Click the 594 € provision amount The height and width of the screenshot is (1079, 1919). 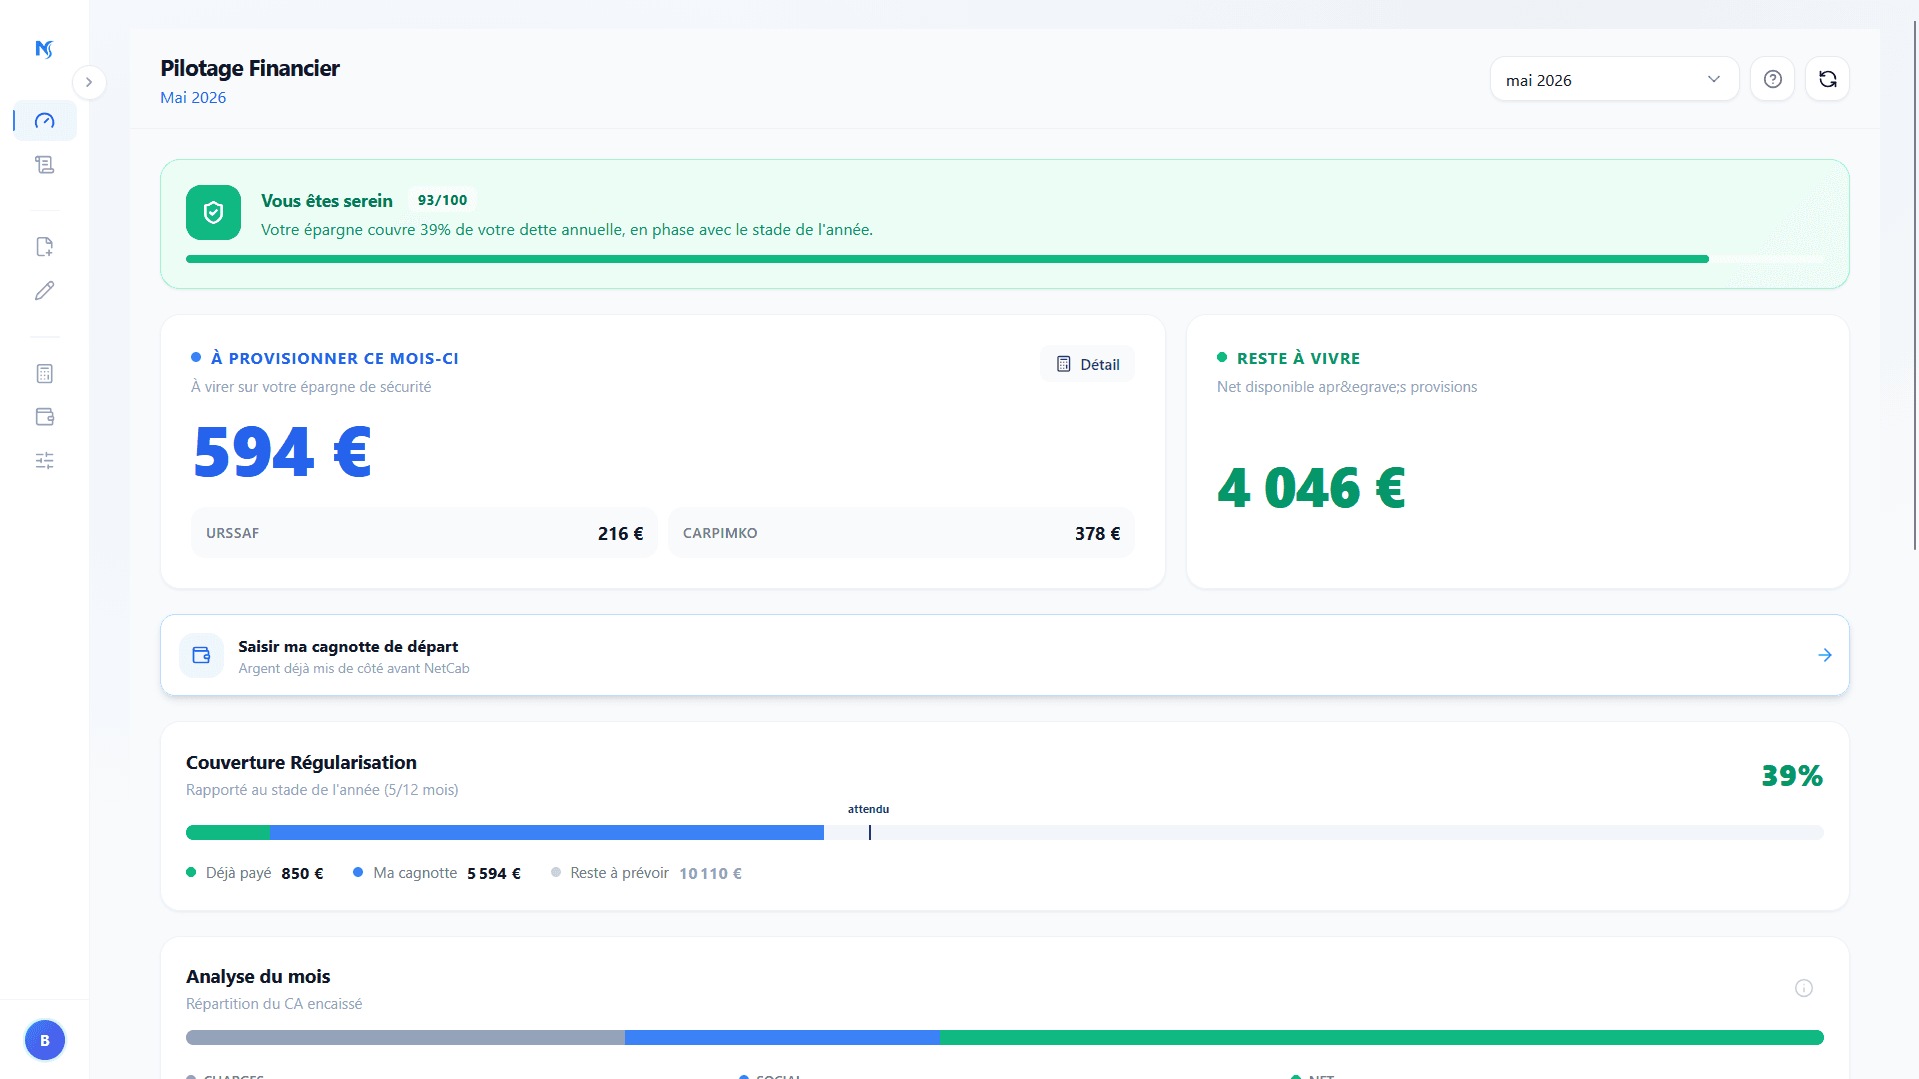pos(282,452)
